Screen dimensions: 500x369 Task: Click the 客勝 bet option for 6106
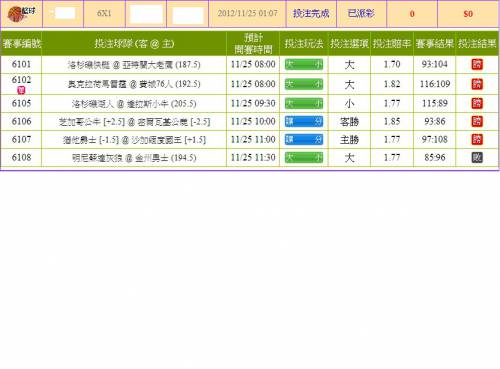point(349,122)
